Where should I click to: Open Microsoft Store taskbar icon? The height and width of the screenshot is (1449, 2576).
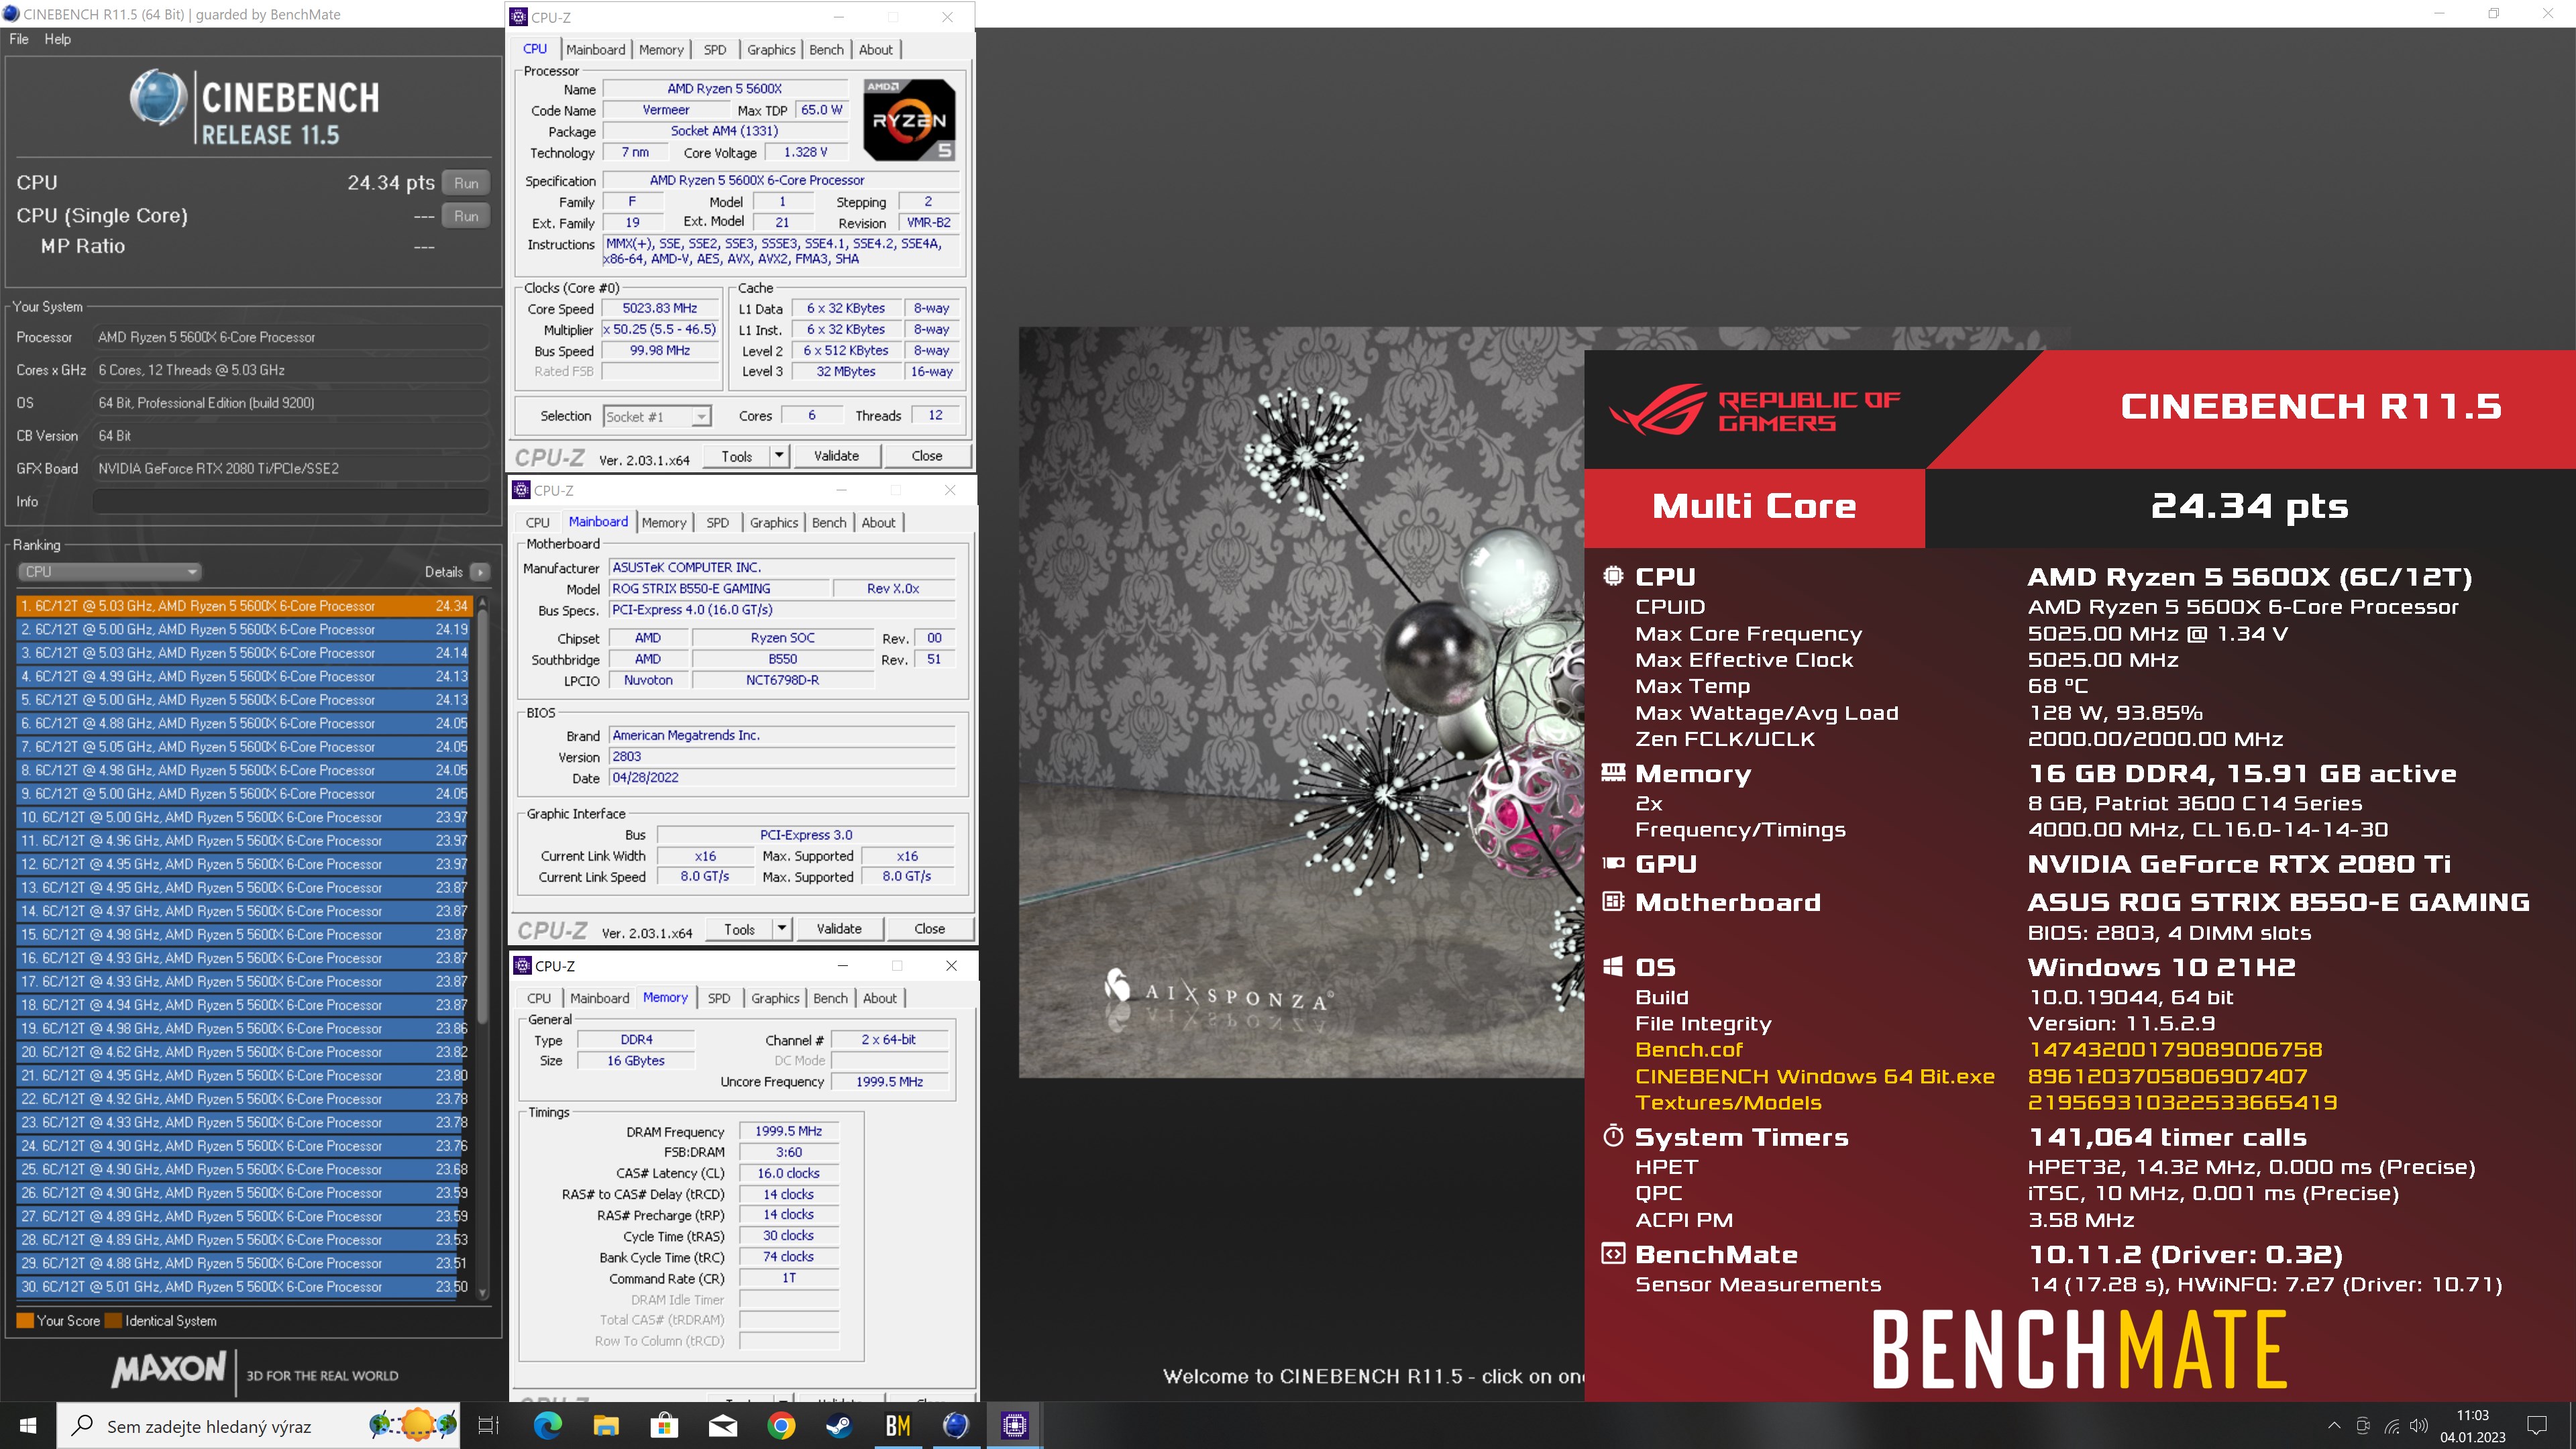click(x=664, y=1425)
